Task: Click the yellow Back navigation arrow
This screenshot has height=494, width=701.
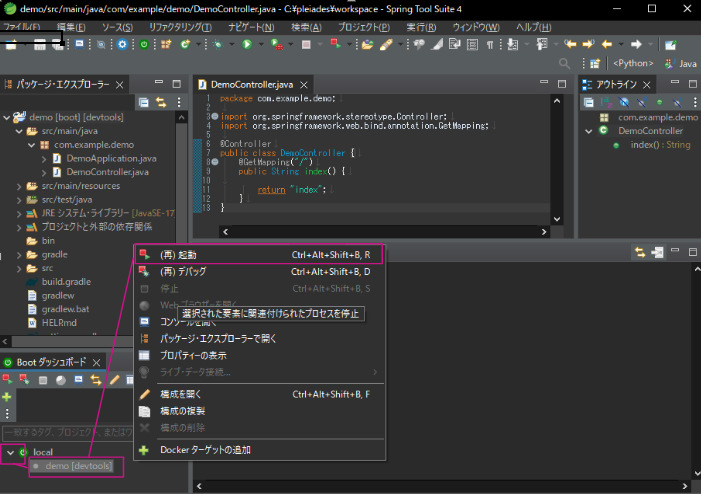Action: 607,44
